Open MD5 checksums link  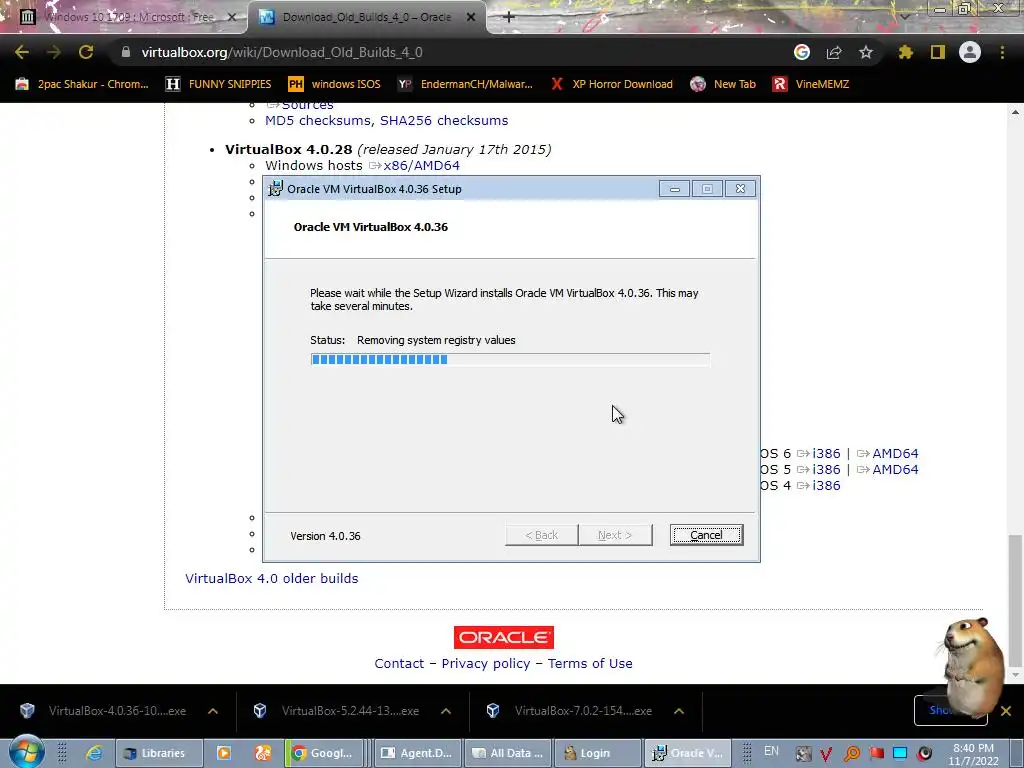tap(317, 120)
